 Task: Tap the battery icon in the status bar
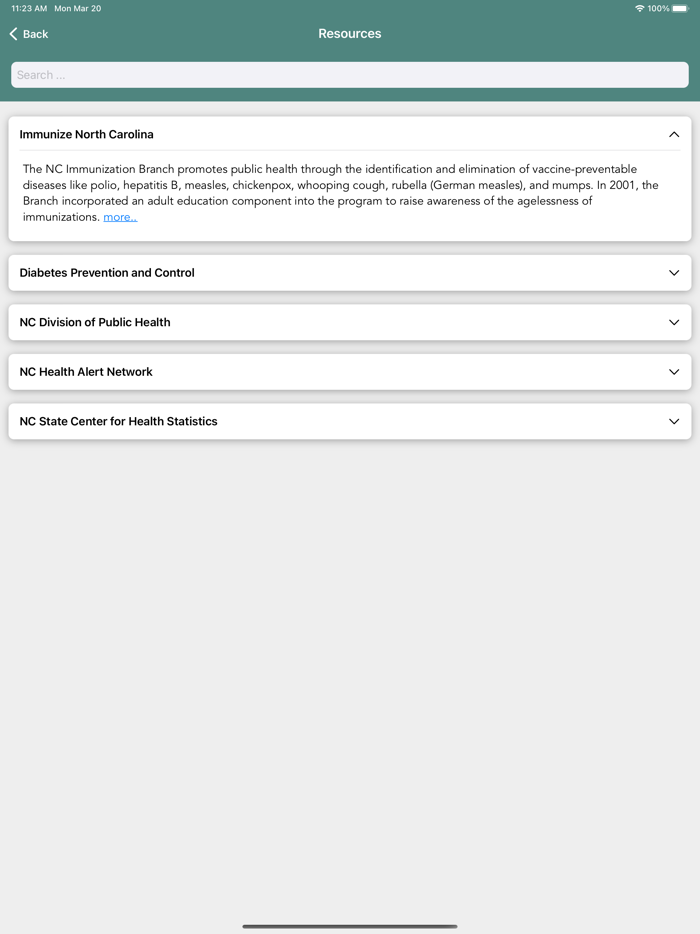pyautogui.click(x=681, y=8)
